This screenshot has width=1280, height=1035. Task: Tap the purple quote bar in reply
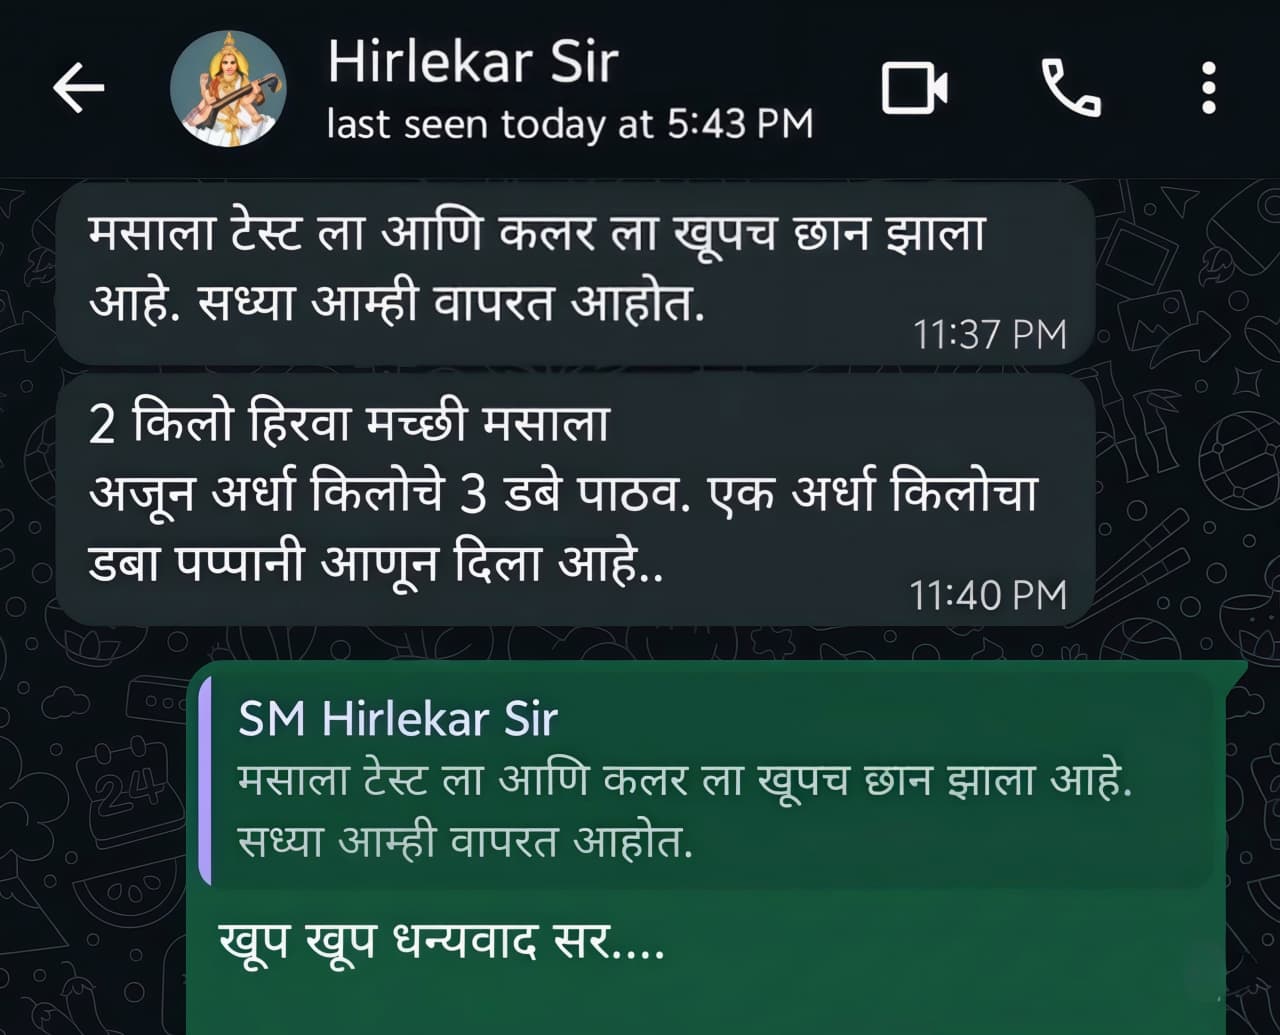coord(205,780)
